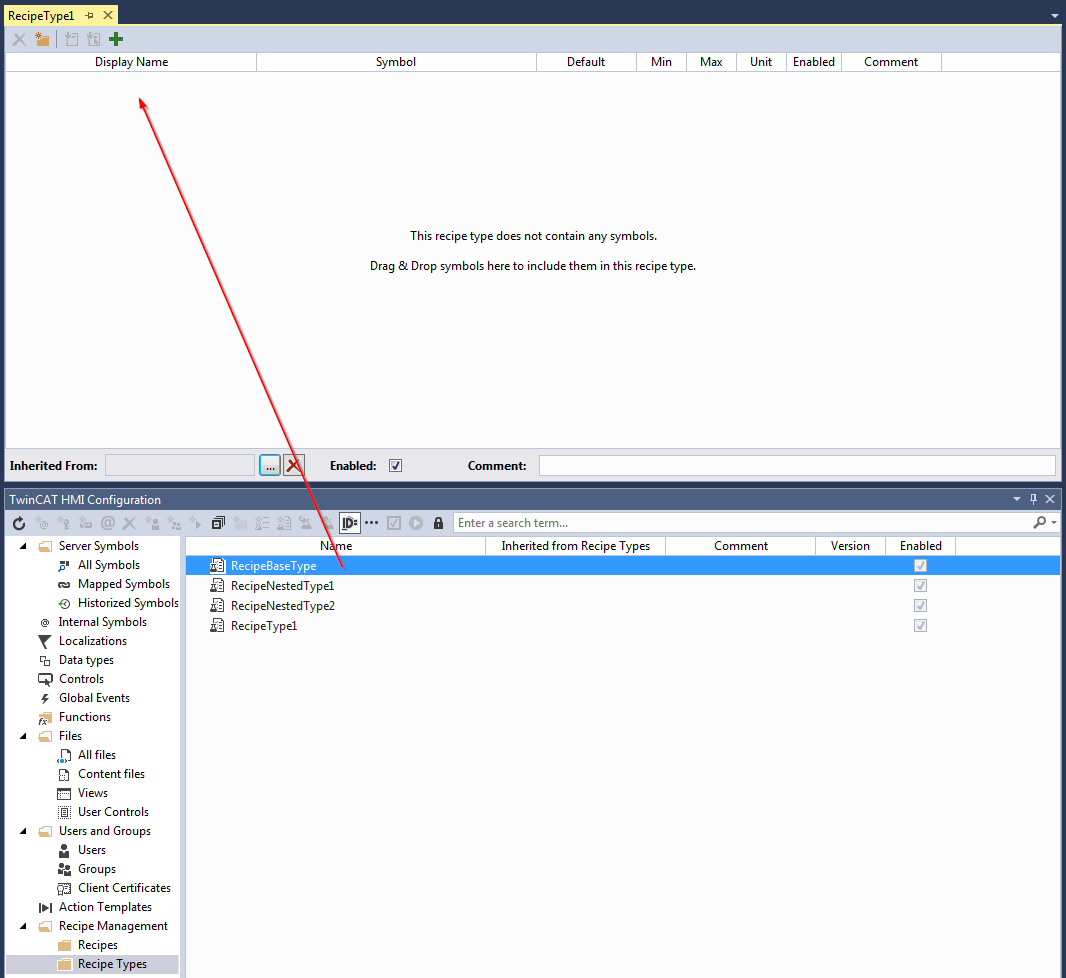
Task: Collapse the Server Symbols tree node
Action: (23, 546)
